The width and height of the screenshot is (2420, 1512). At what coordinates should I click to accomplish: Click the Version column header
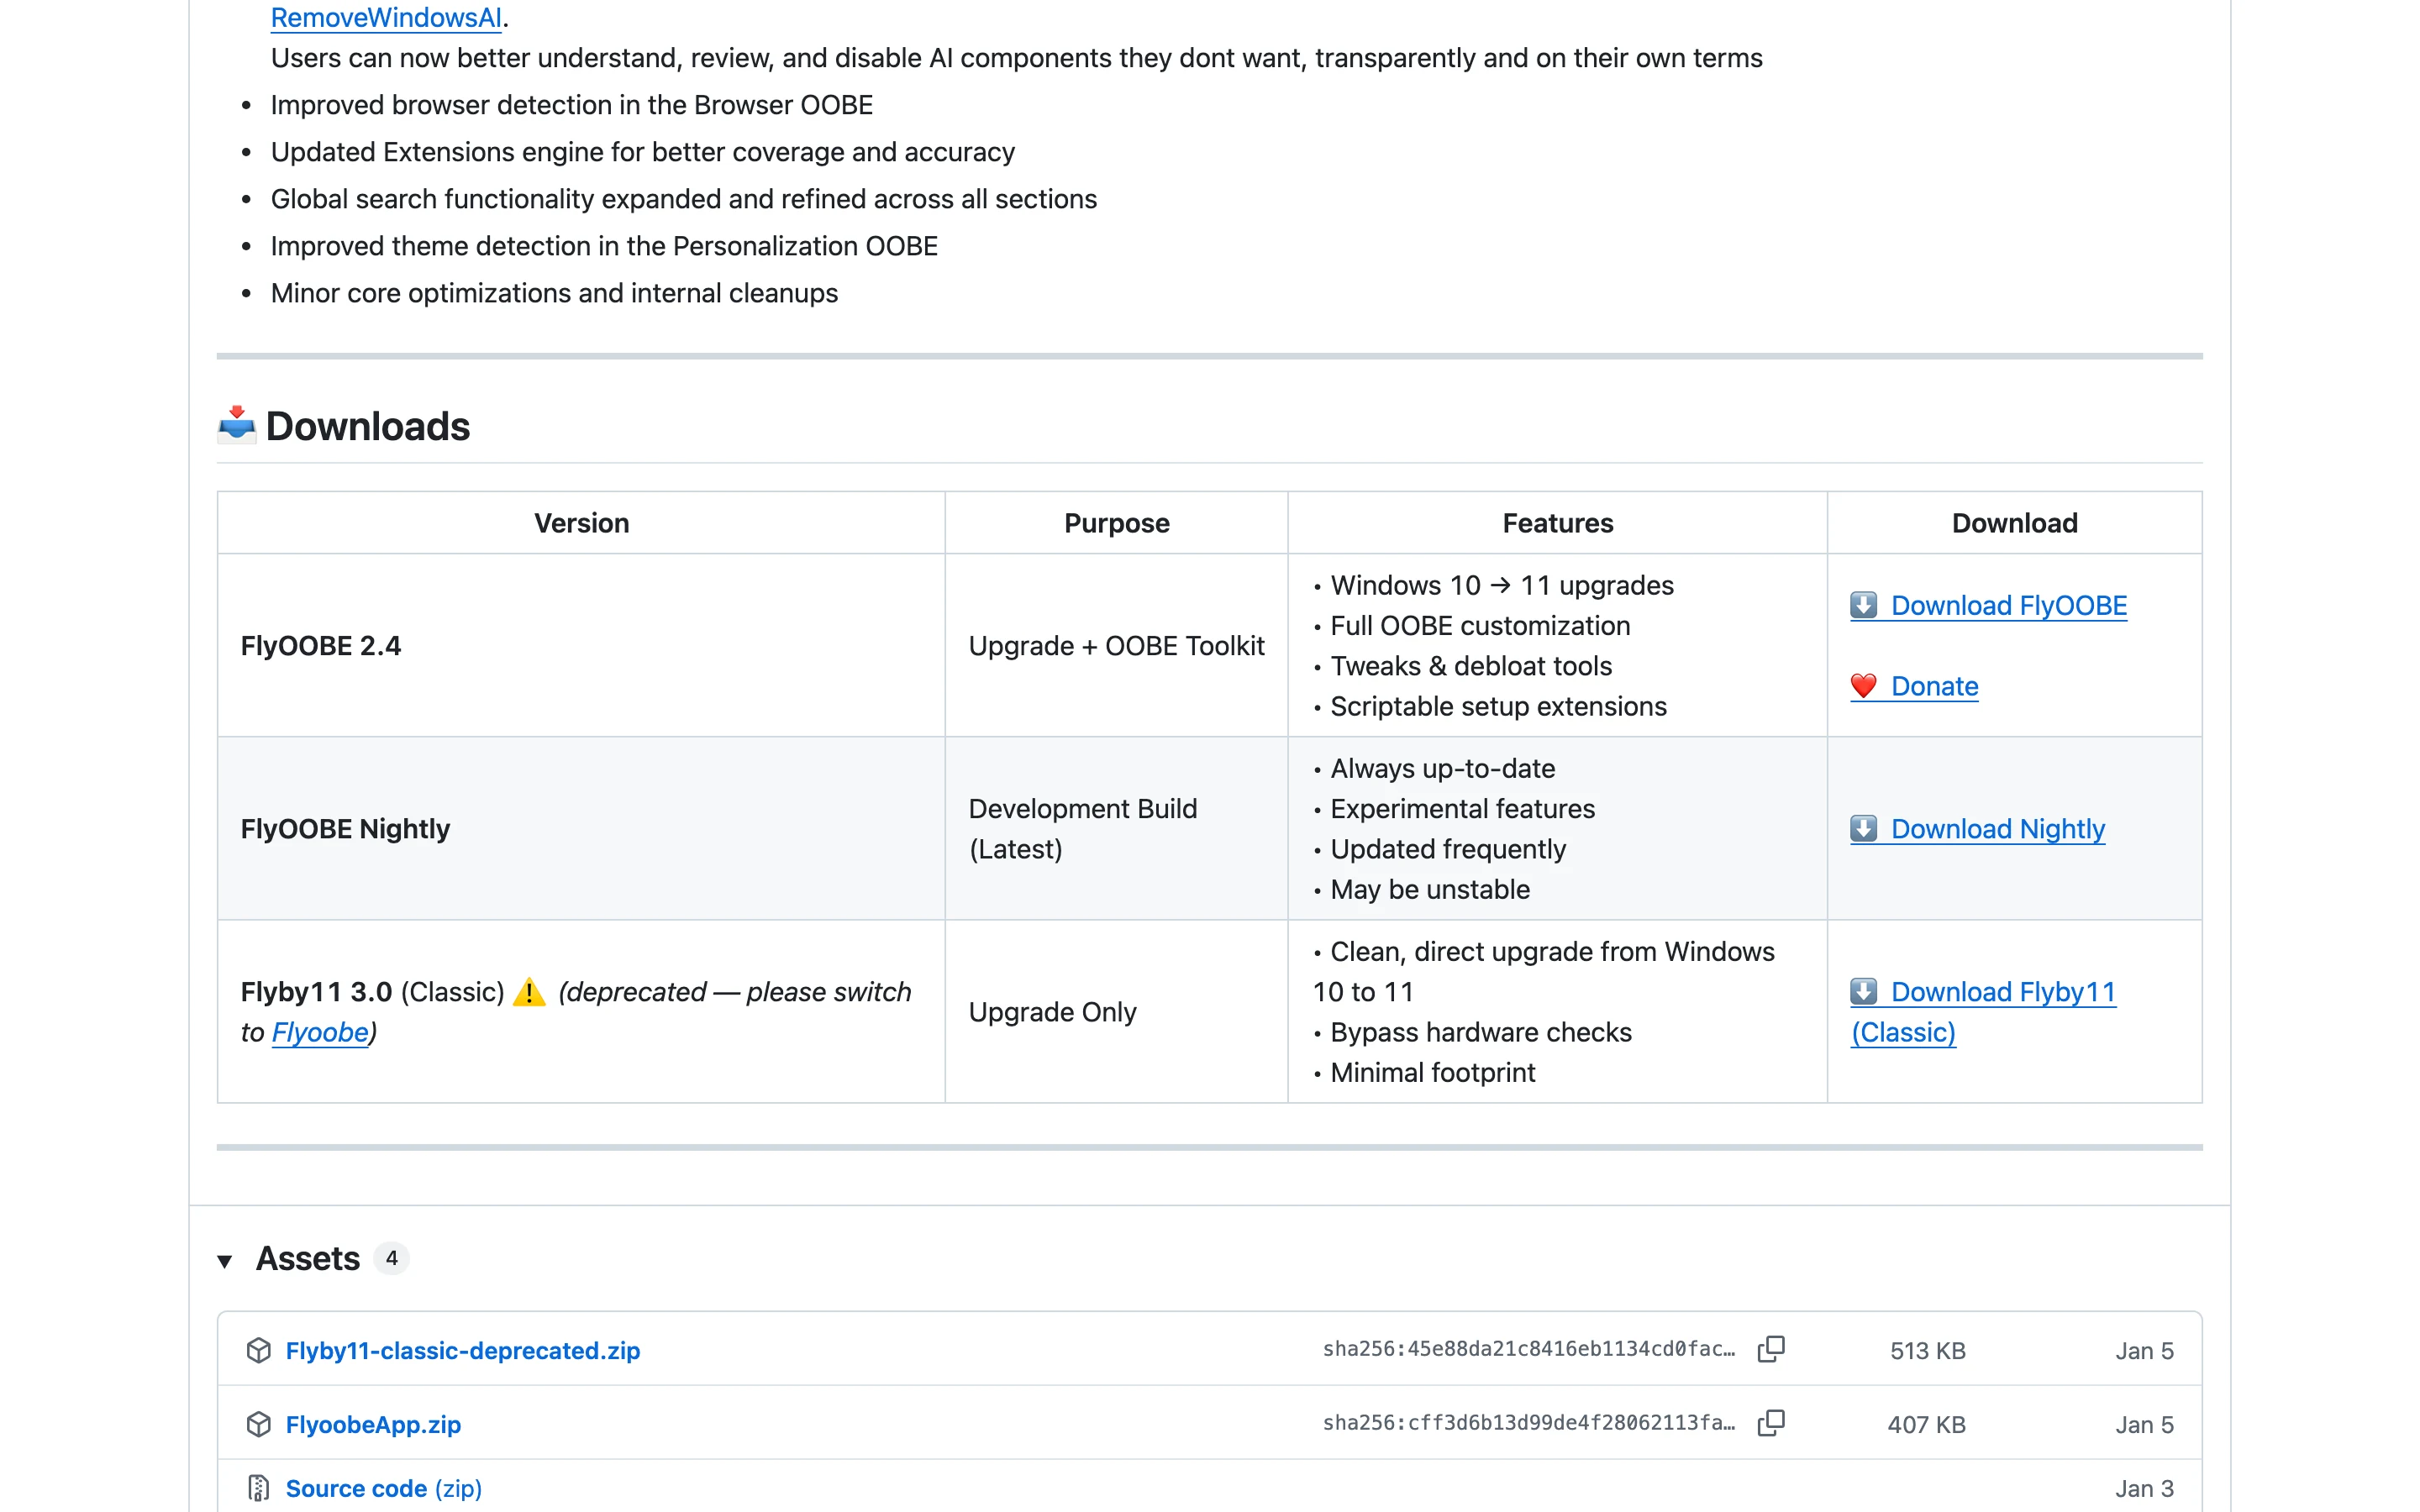(x=581, y=523)
